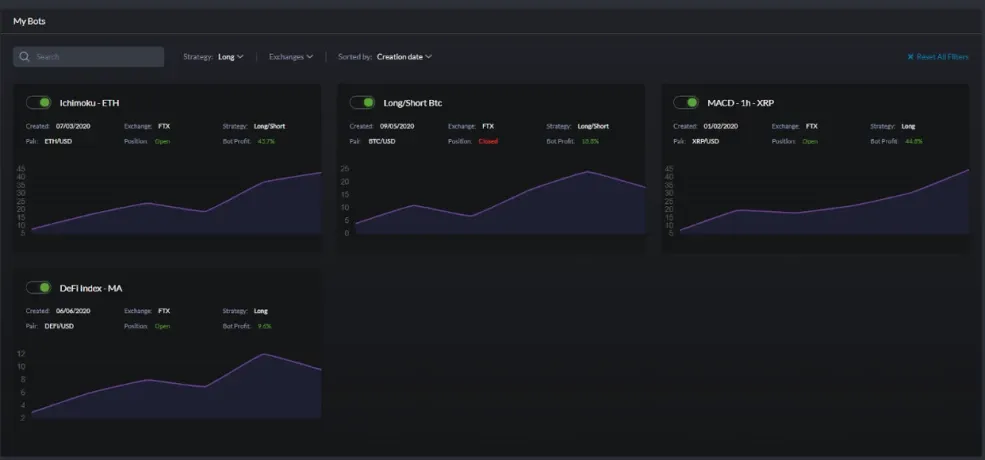Click the 9.6% bot profit value
985x460 pixels.
[x=264, y=326]
